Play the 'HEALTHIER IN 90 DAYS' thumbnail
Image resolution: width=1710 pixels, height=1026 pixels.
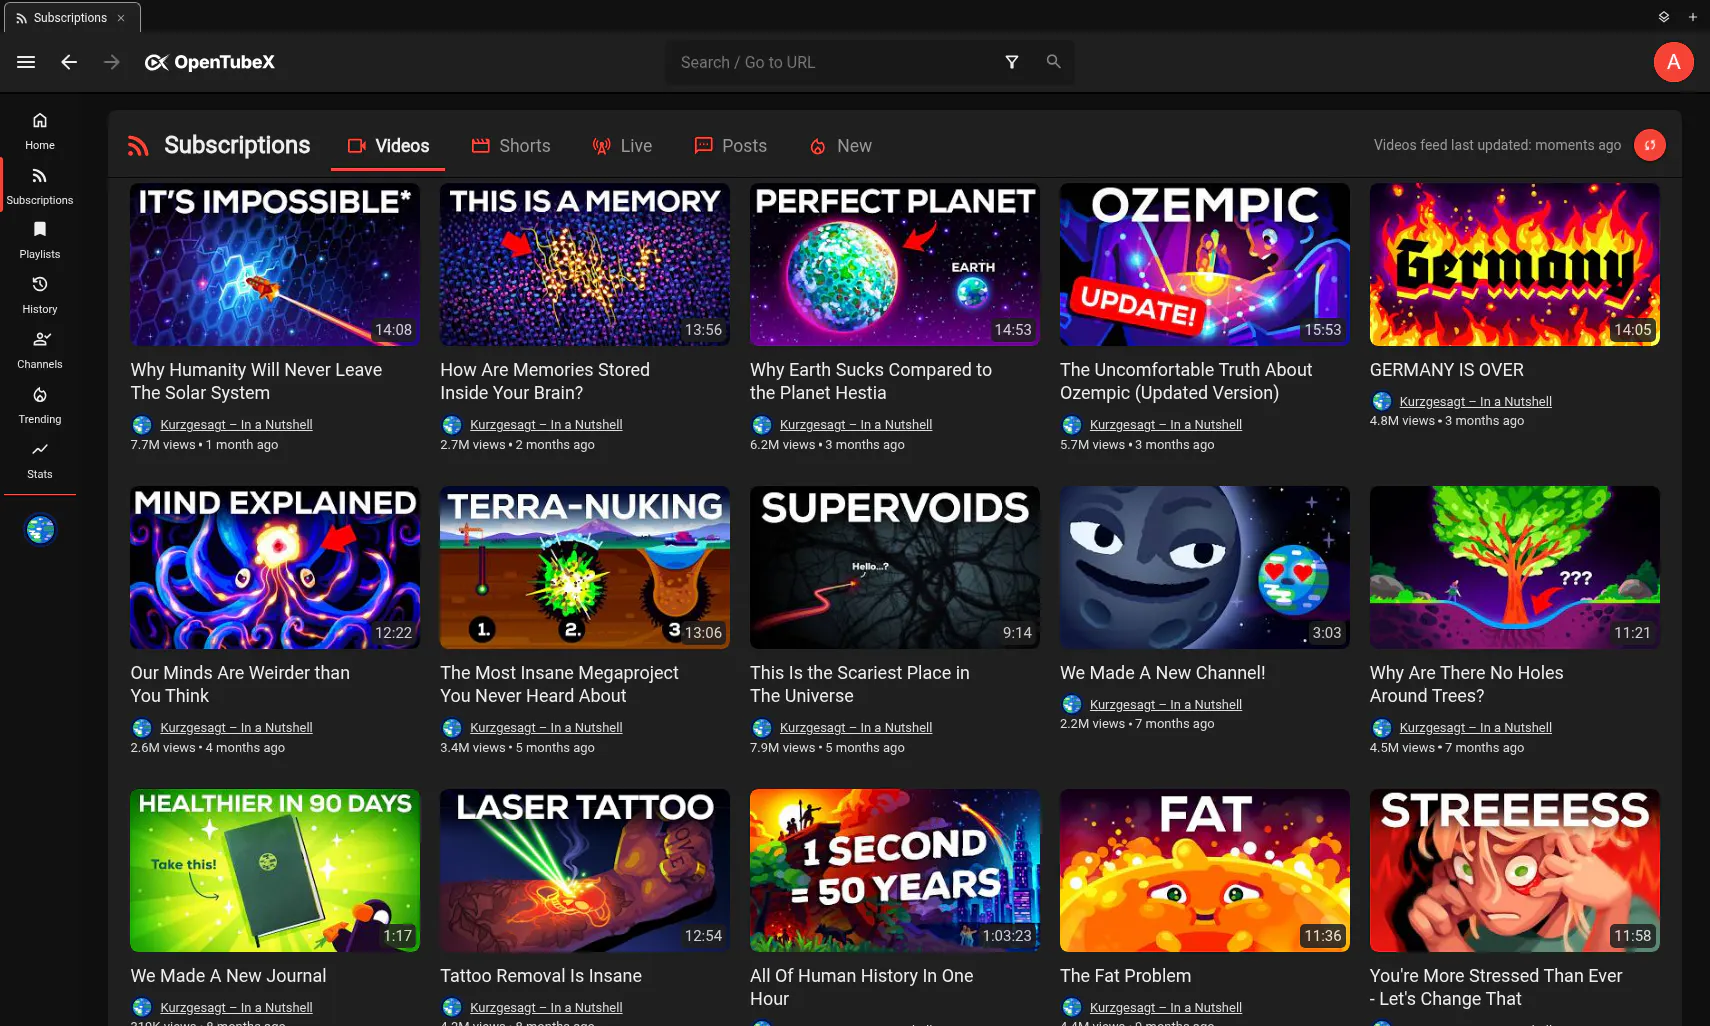pyautogui.click(x=275, y=871)
